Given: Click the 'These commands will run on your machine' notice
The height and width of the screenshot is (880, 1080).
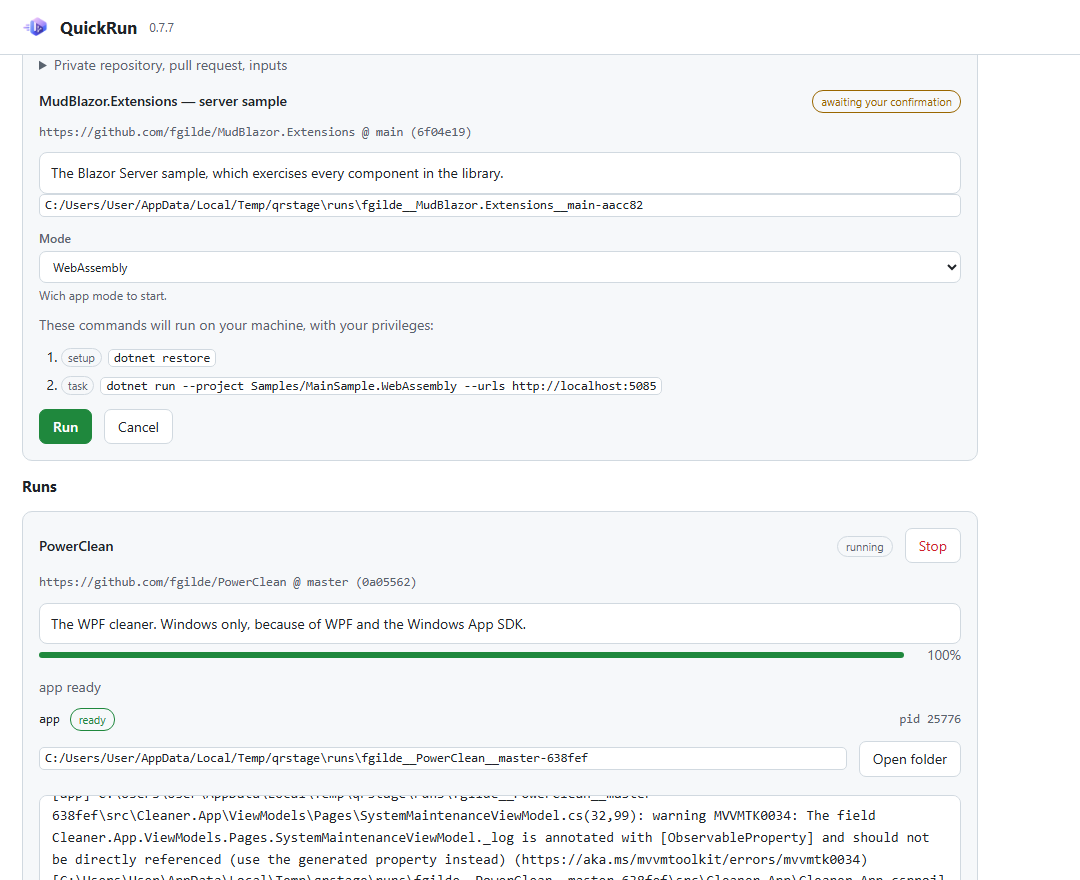Looking at the screenshot, I should (x=236, y=325).
